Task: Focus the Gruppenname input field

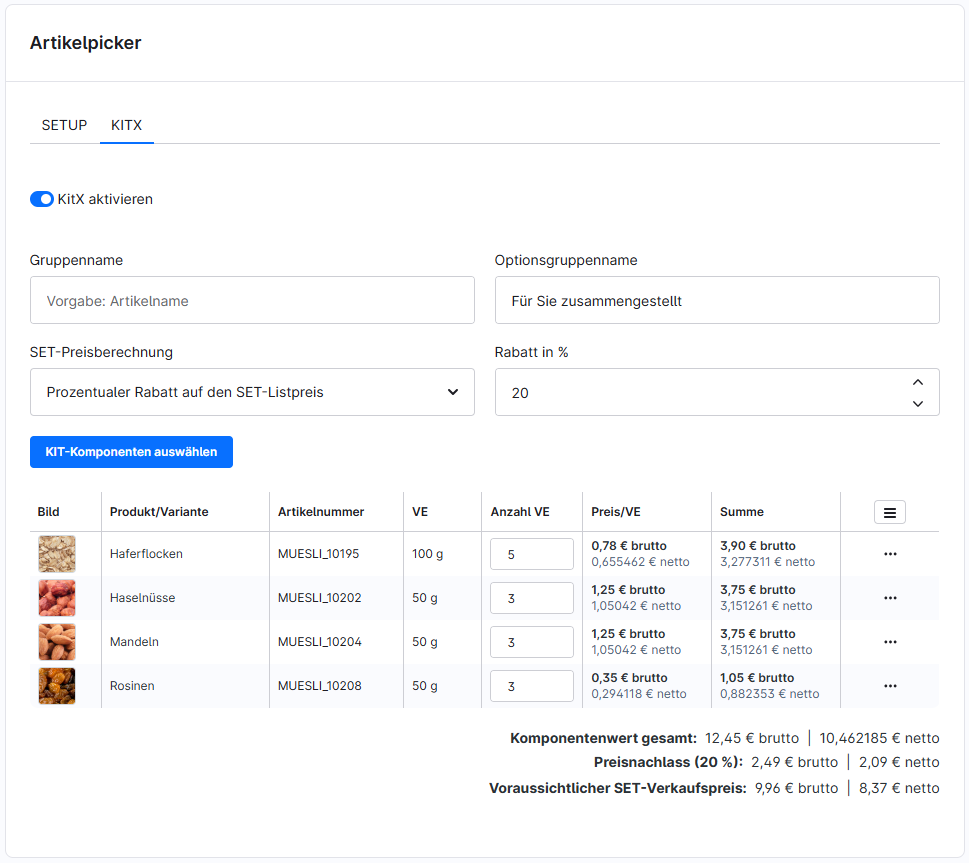Action: click(252, 300)
